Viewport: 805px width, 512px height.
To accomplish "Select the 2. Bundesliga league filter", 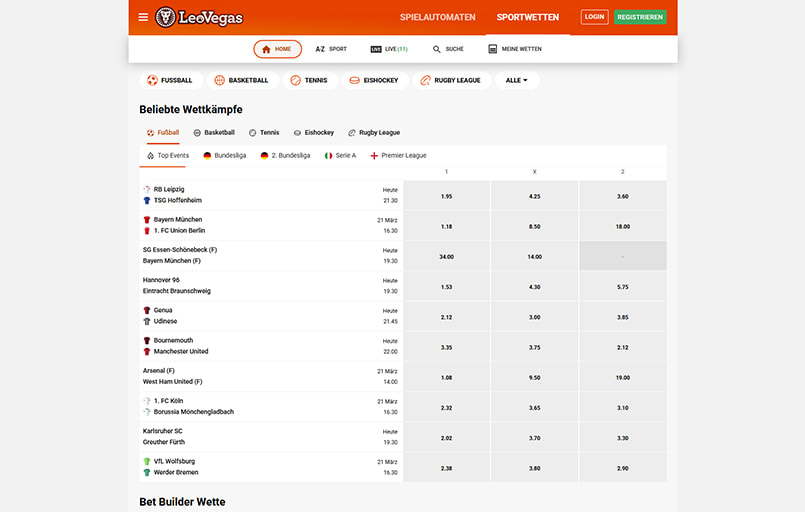I will (x=285, y=156).
